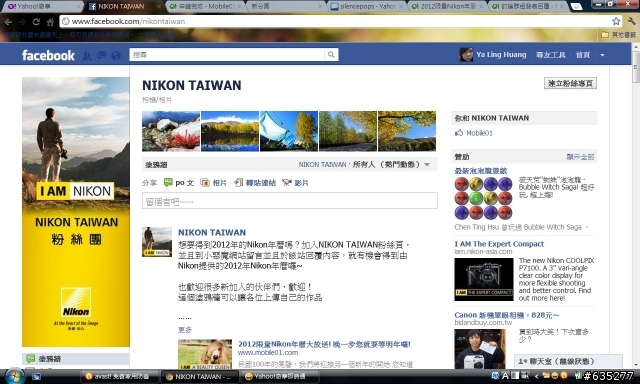The image size is (640, 384).
Task: Open the 2012 Nikon calendar giveaway link
Action: (324, 344)
